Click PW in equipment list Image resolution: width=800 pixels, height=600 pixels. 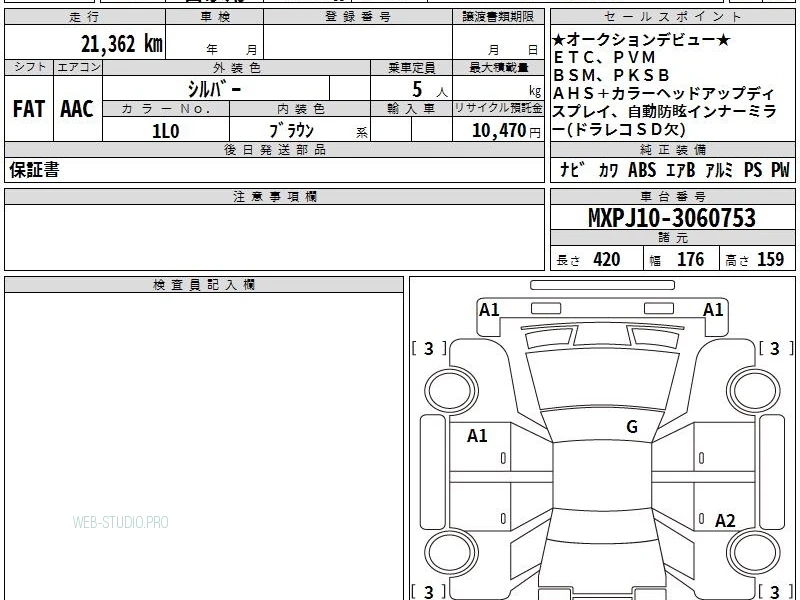(x=780, y=170)
